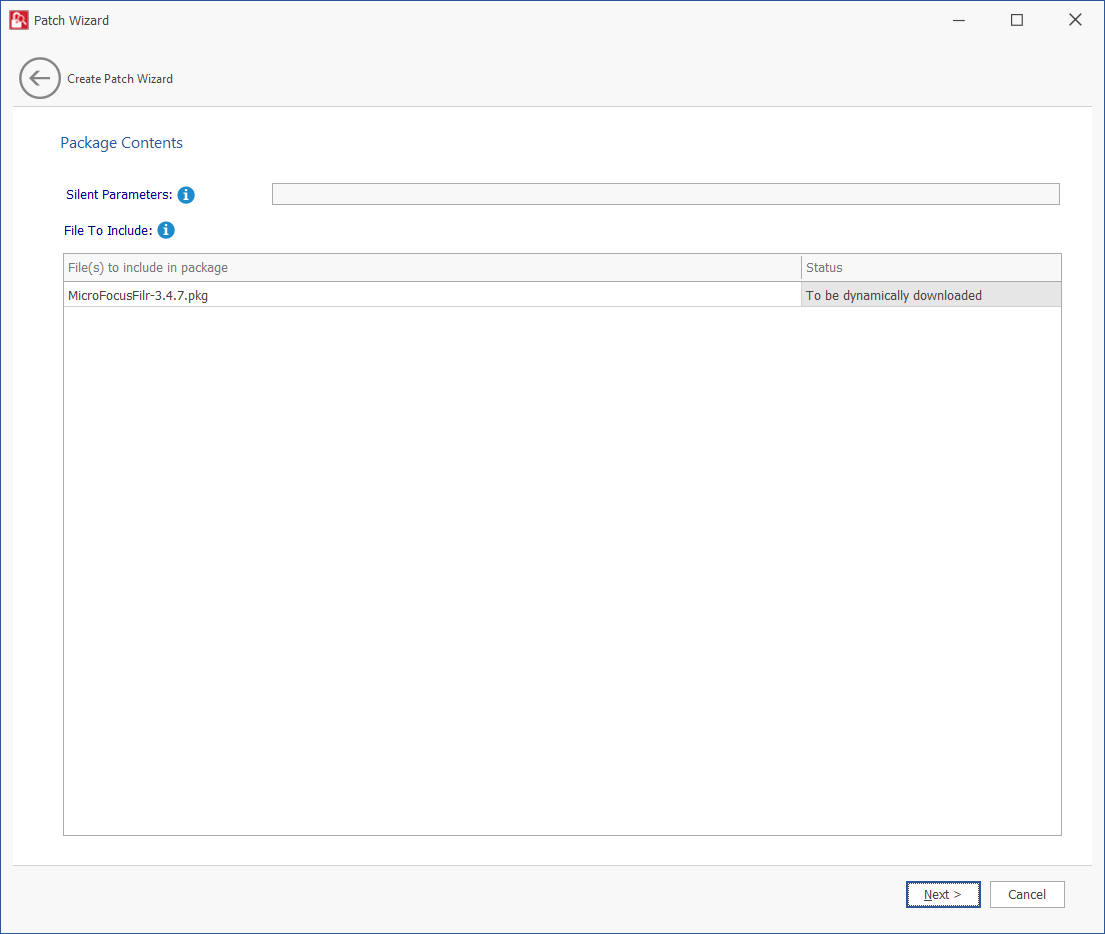The height and width of the screenshot is (934, 1105).
Task: Click empty area of the file list
Action: [560, 570]
